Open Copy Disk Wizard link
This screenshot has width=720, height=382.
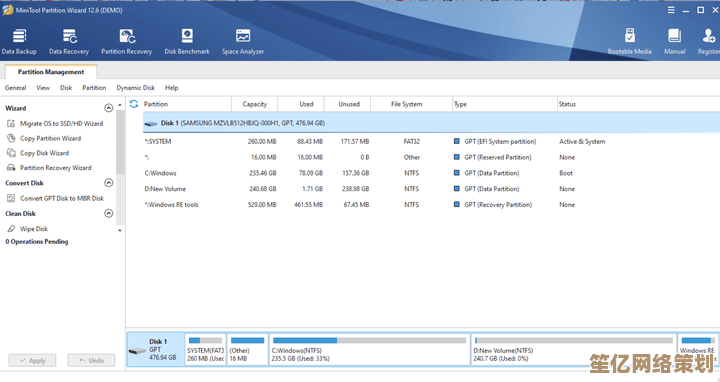click(45, 153)
